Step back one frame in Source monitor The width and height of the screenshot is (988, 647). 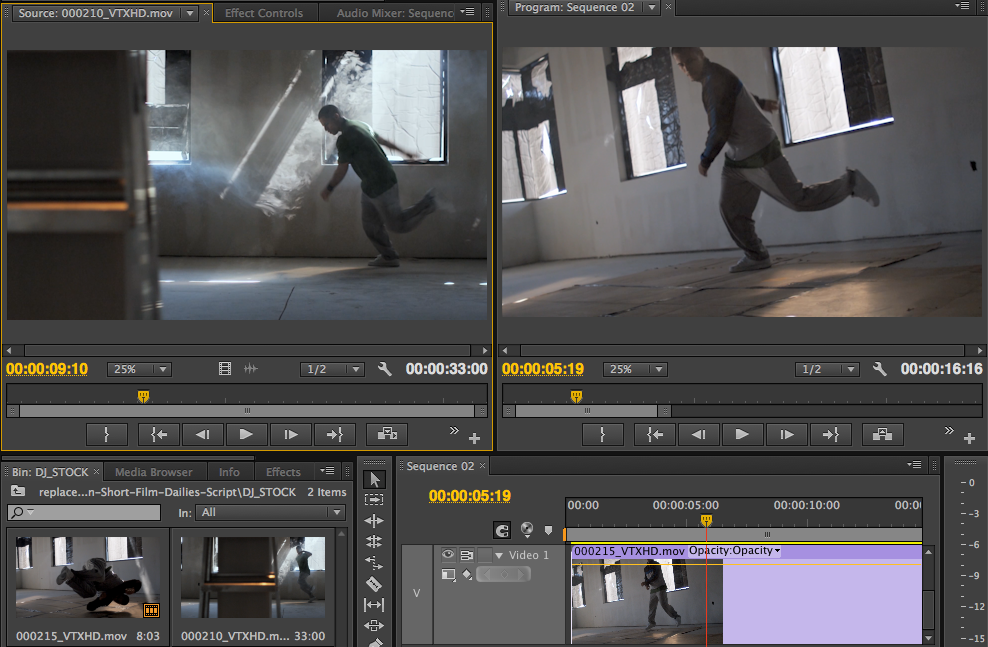(202, 434)
